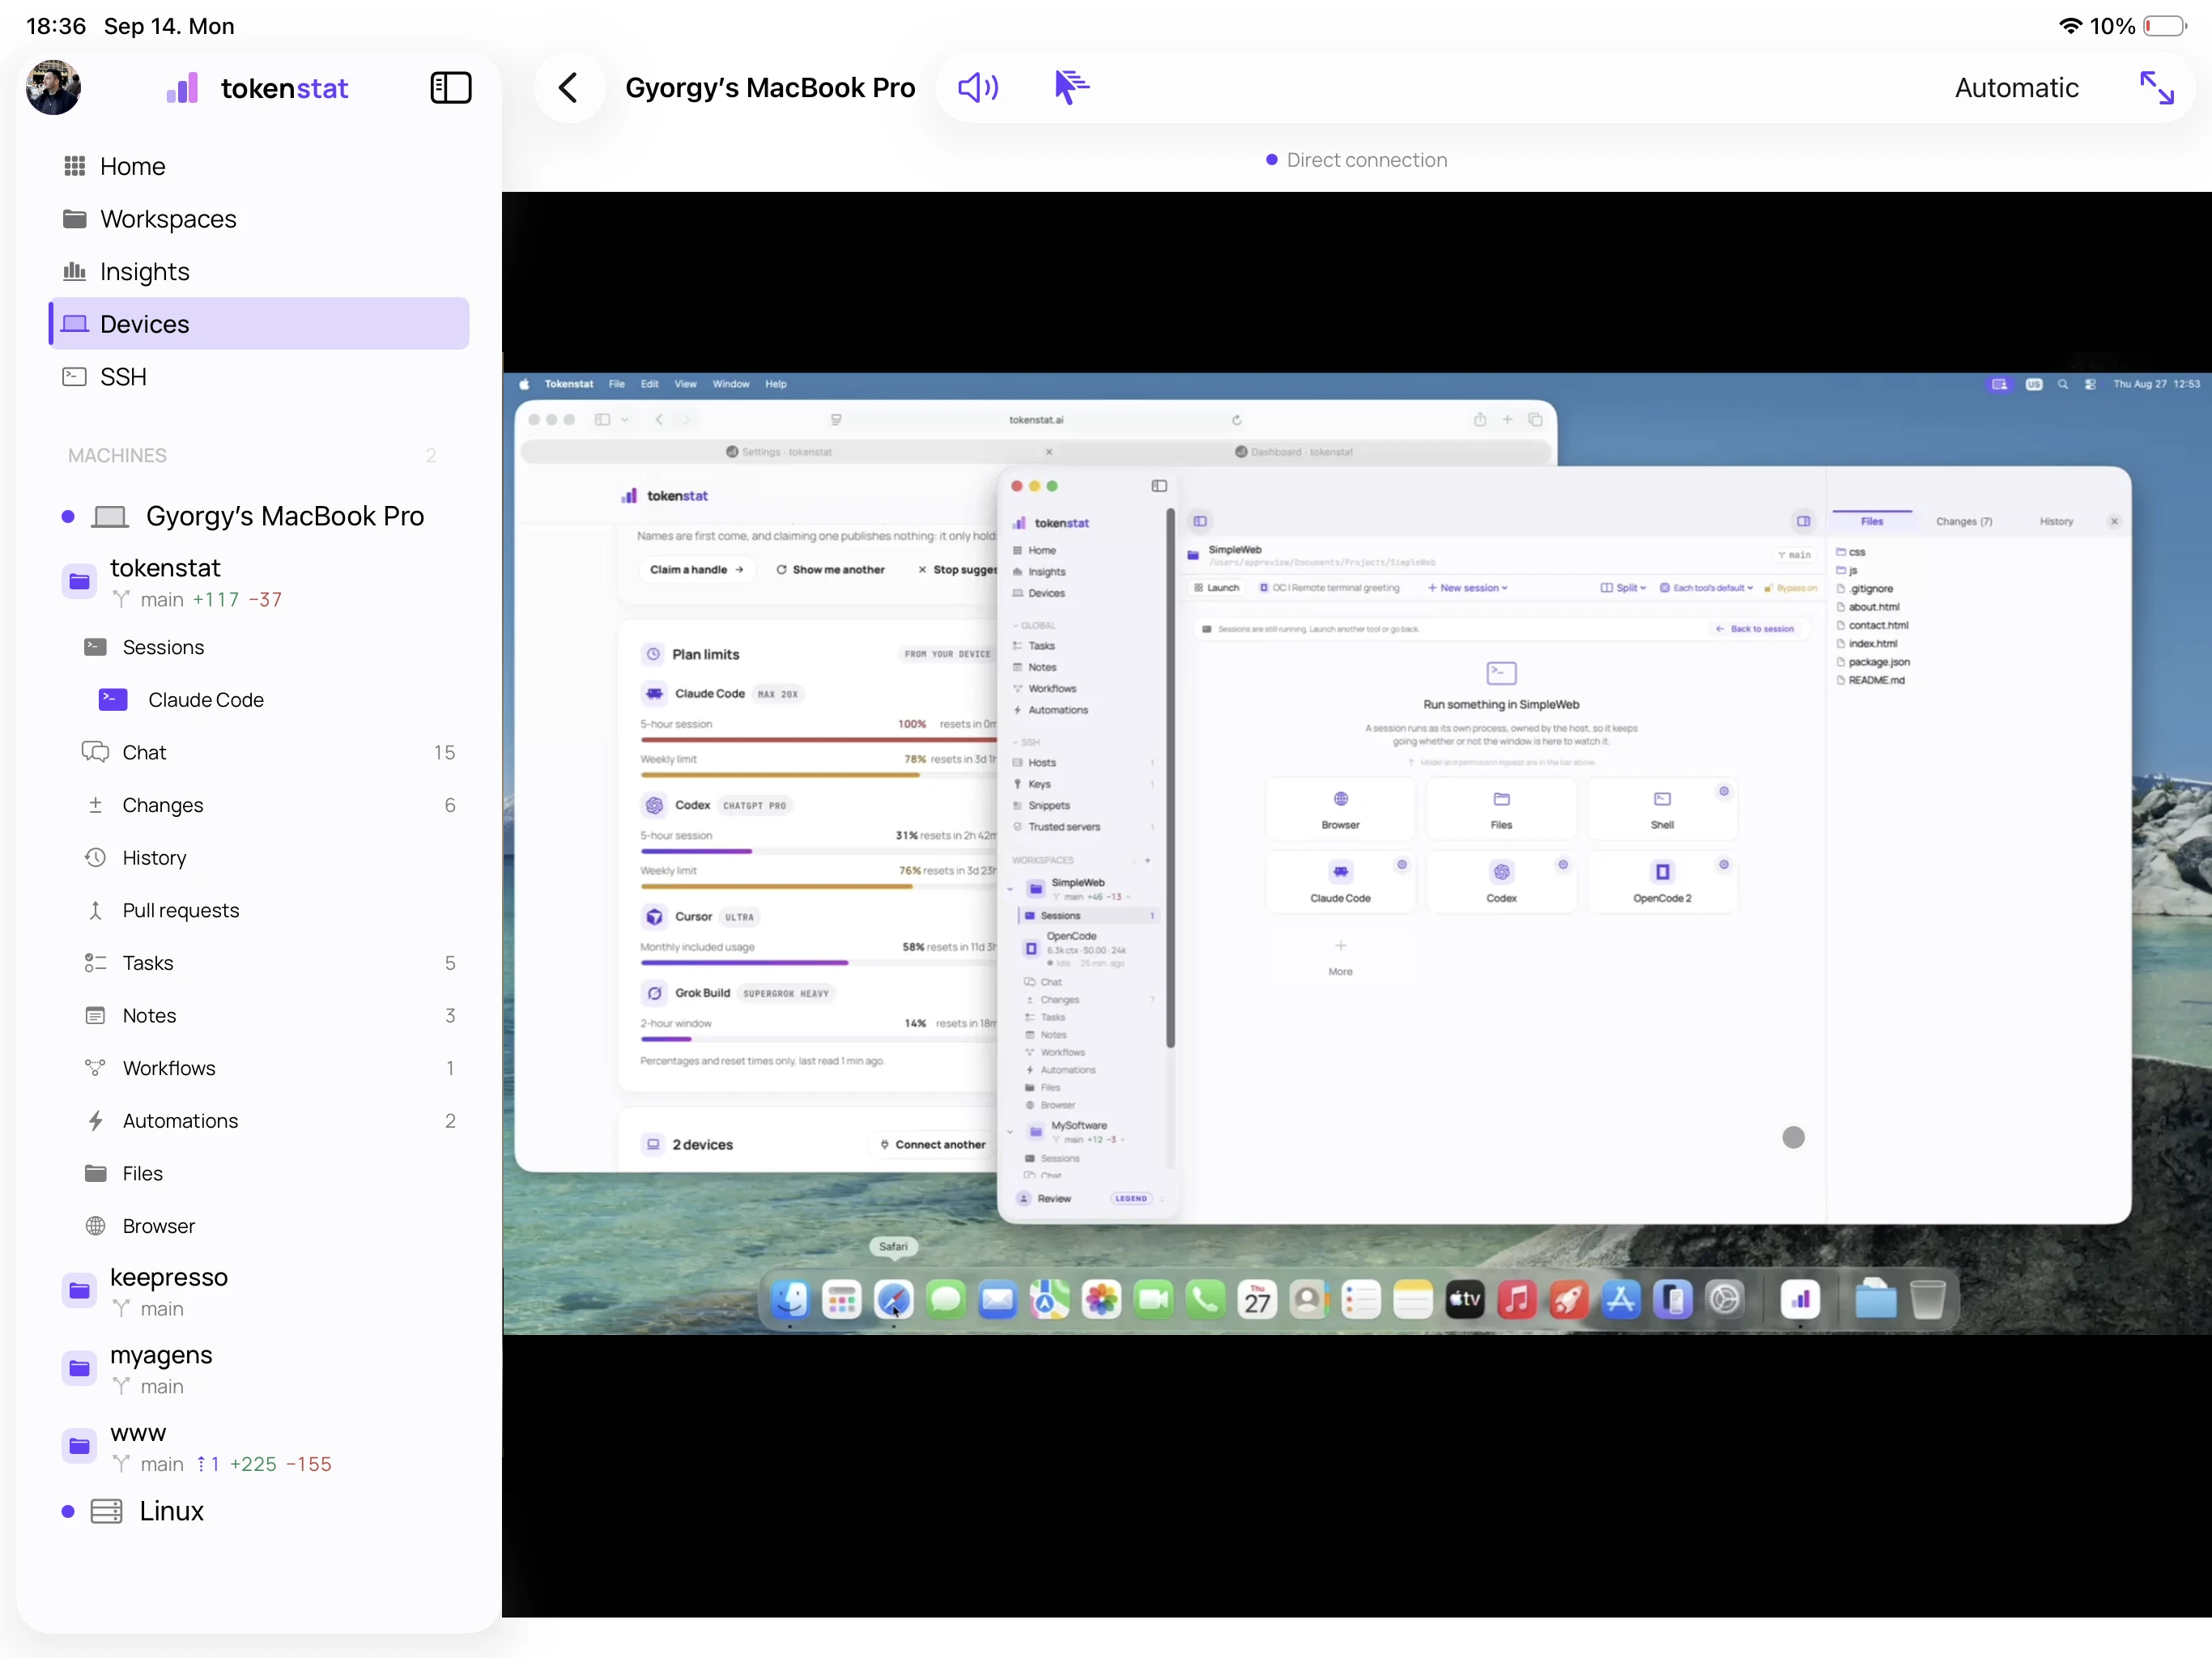Expand the keepresso workspace

pyautogui.click(x=259, y=1291)
